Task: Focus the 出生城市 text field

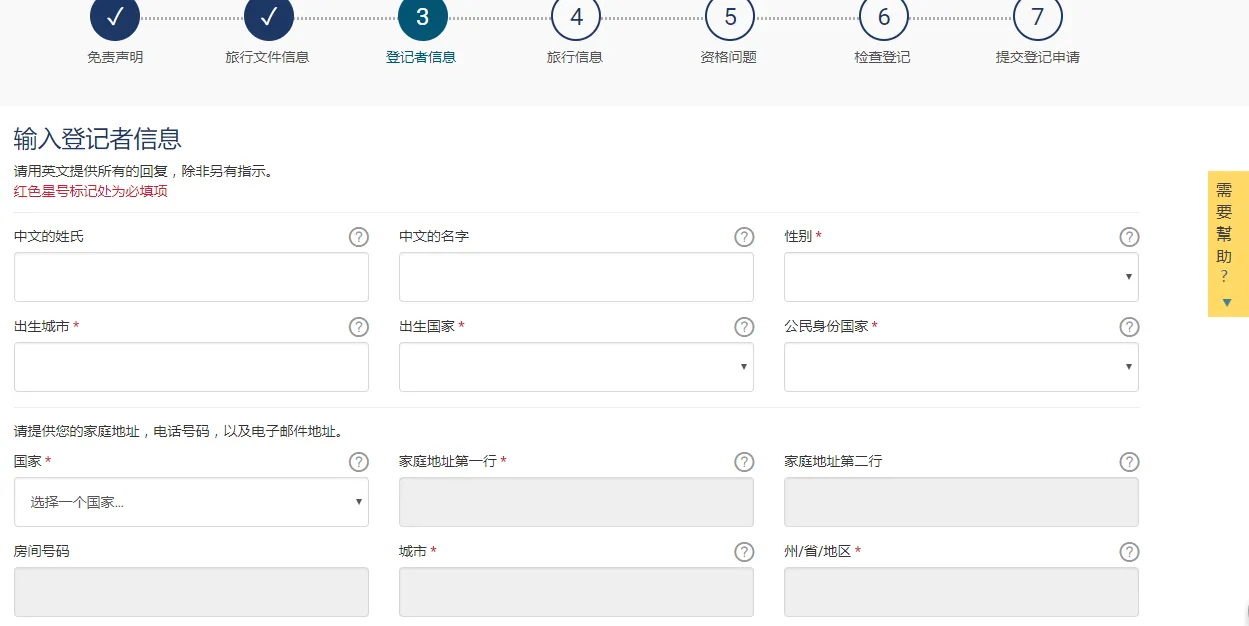Action: pyautogui.click(x=191, y=367)
